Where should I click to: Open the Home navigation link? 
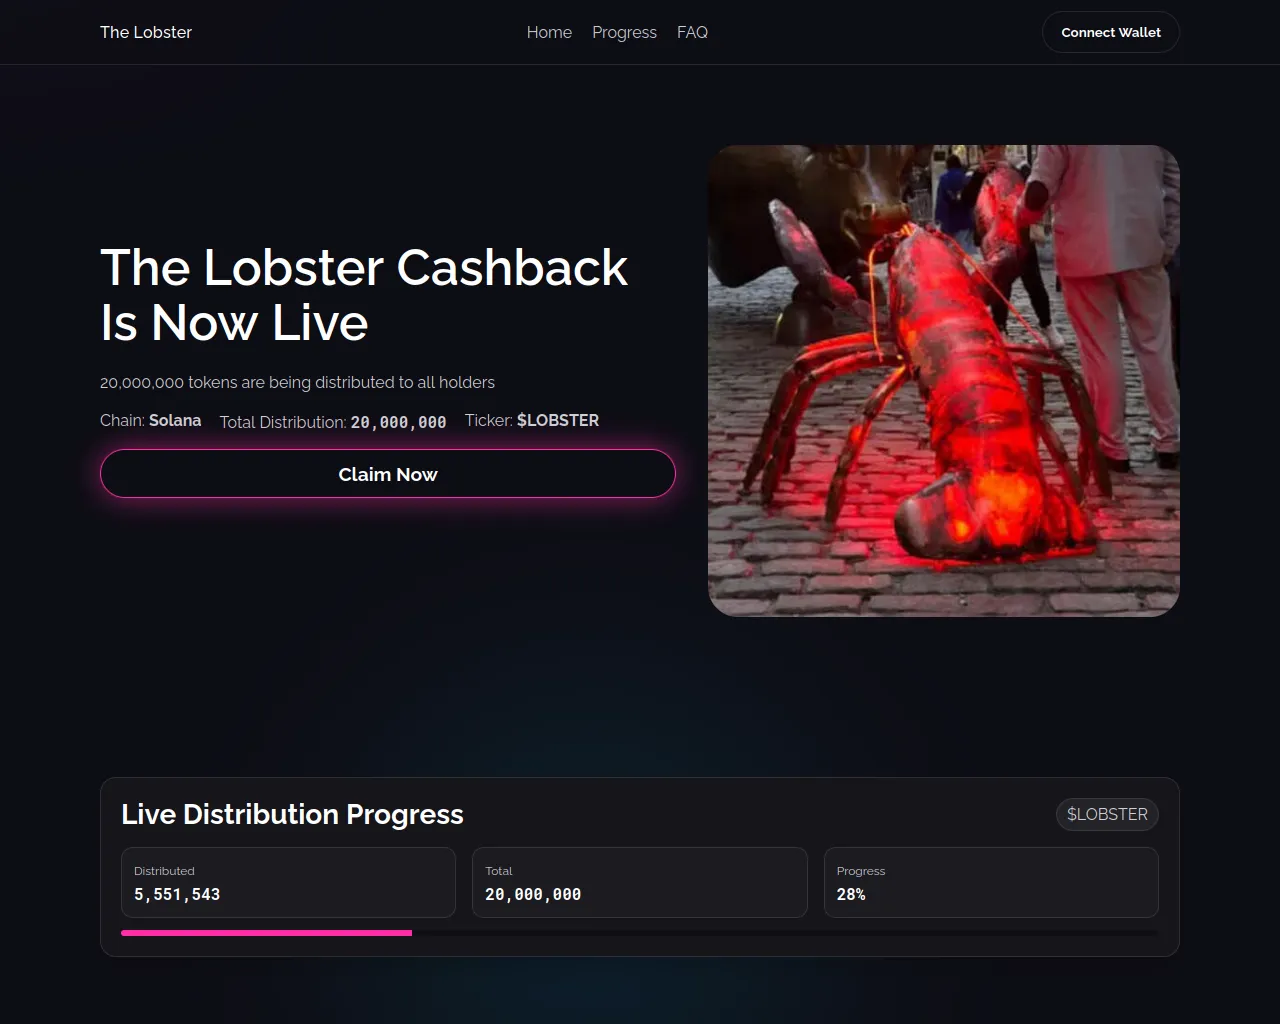coord(549,32)
